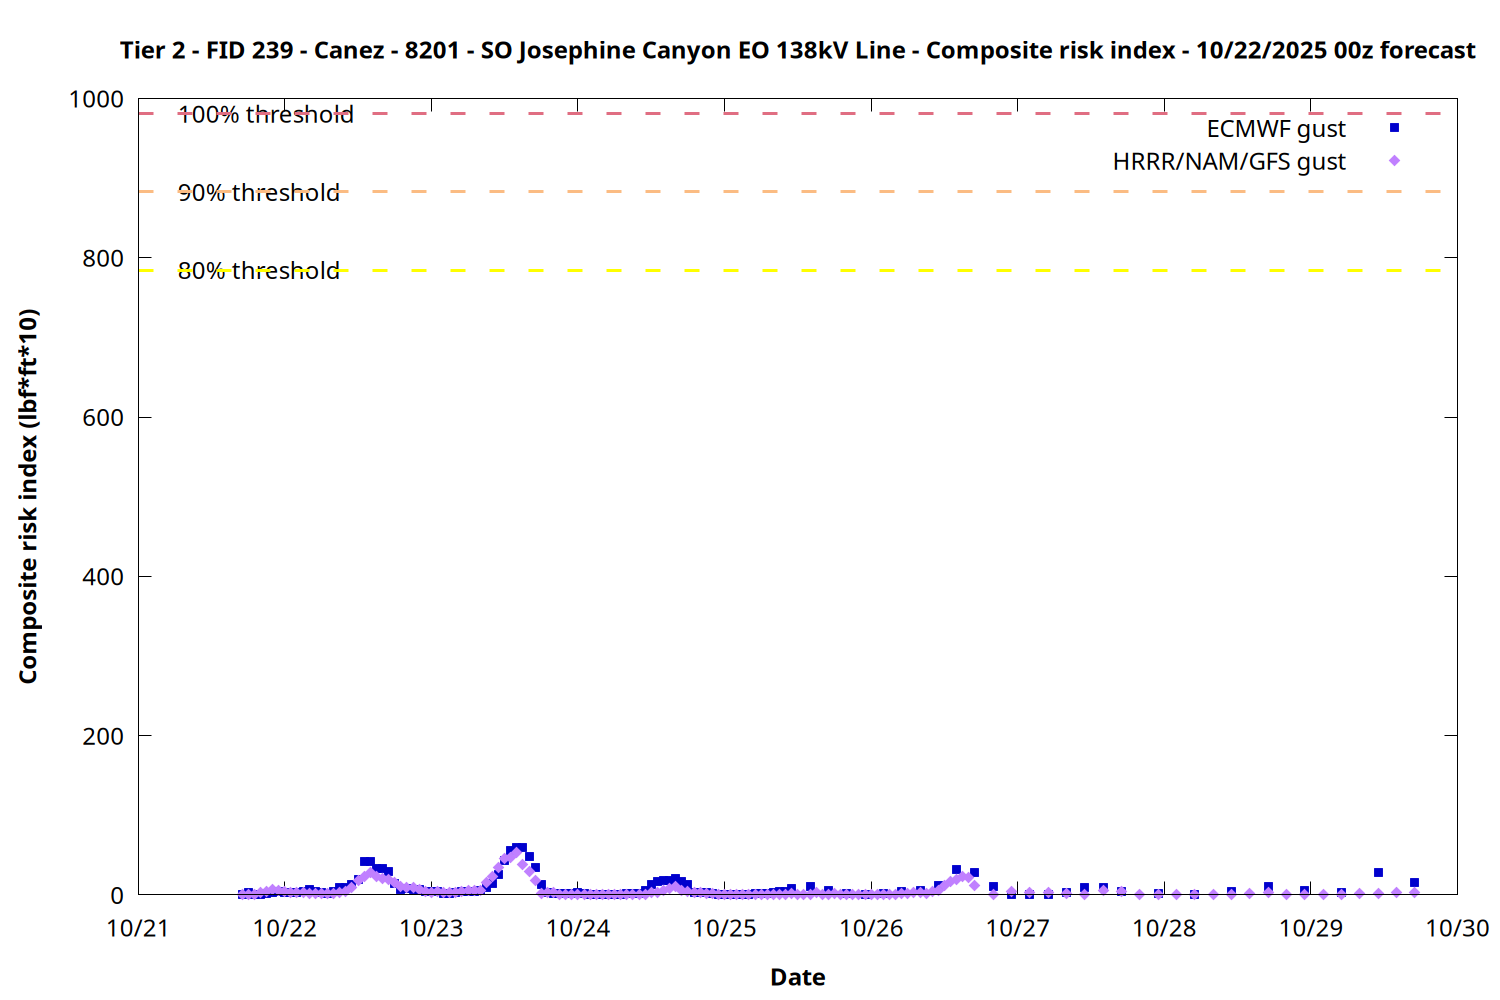Click the red dashed 100% threshold line
Image resolution: width=1500 pixels, height=1000 pixels.
(800, 114)
